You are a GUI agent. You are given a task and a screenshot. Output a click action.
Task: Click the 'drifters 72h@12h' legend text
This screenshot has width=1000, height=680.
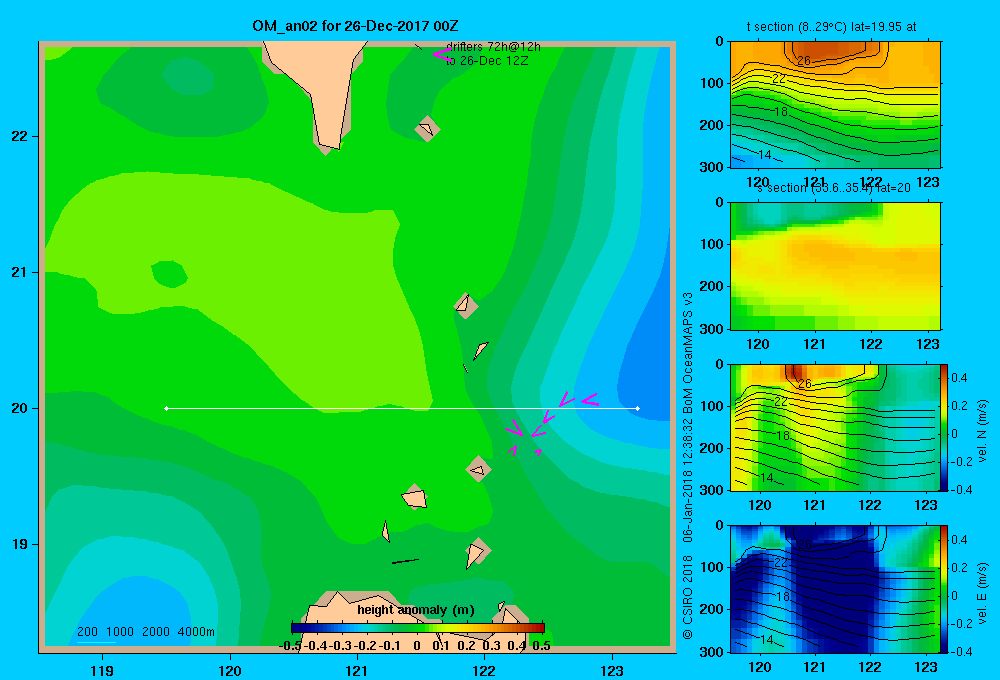493,47
